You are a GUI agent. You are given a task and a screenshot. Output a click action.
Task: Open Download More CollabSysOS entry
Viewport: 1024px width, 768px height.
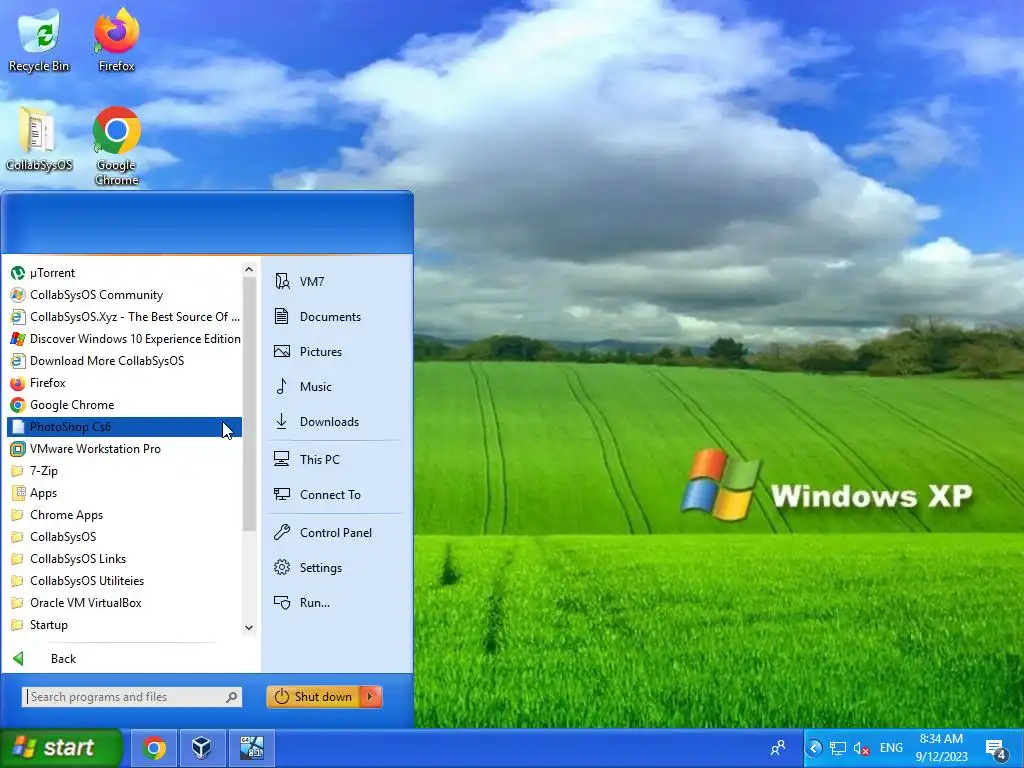(124, 361)
